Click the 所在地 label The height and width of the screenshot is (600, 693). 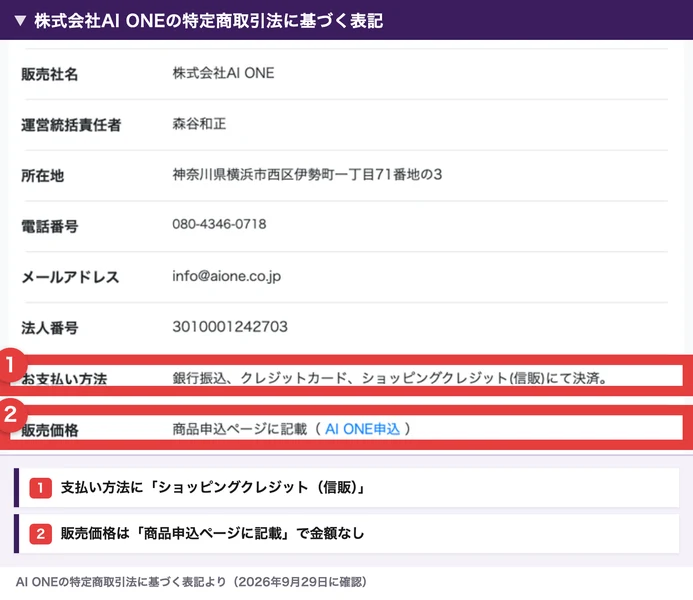43,176
